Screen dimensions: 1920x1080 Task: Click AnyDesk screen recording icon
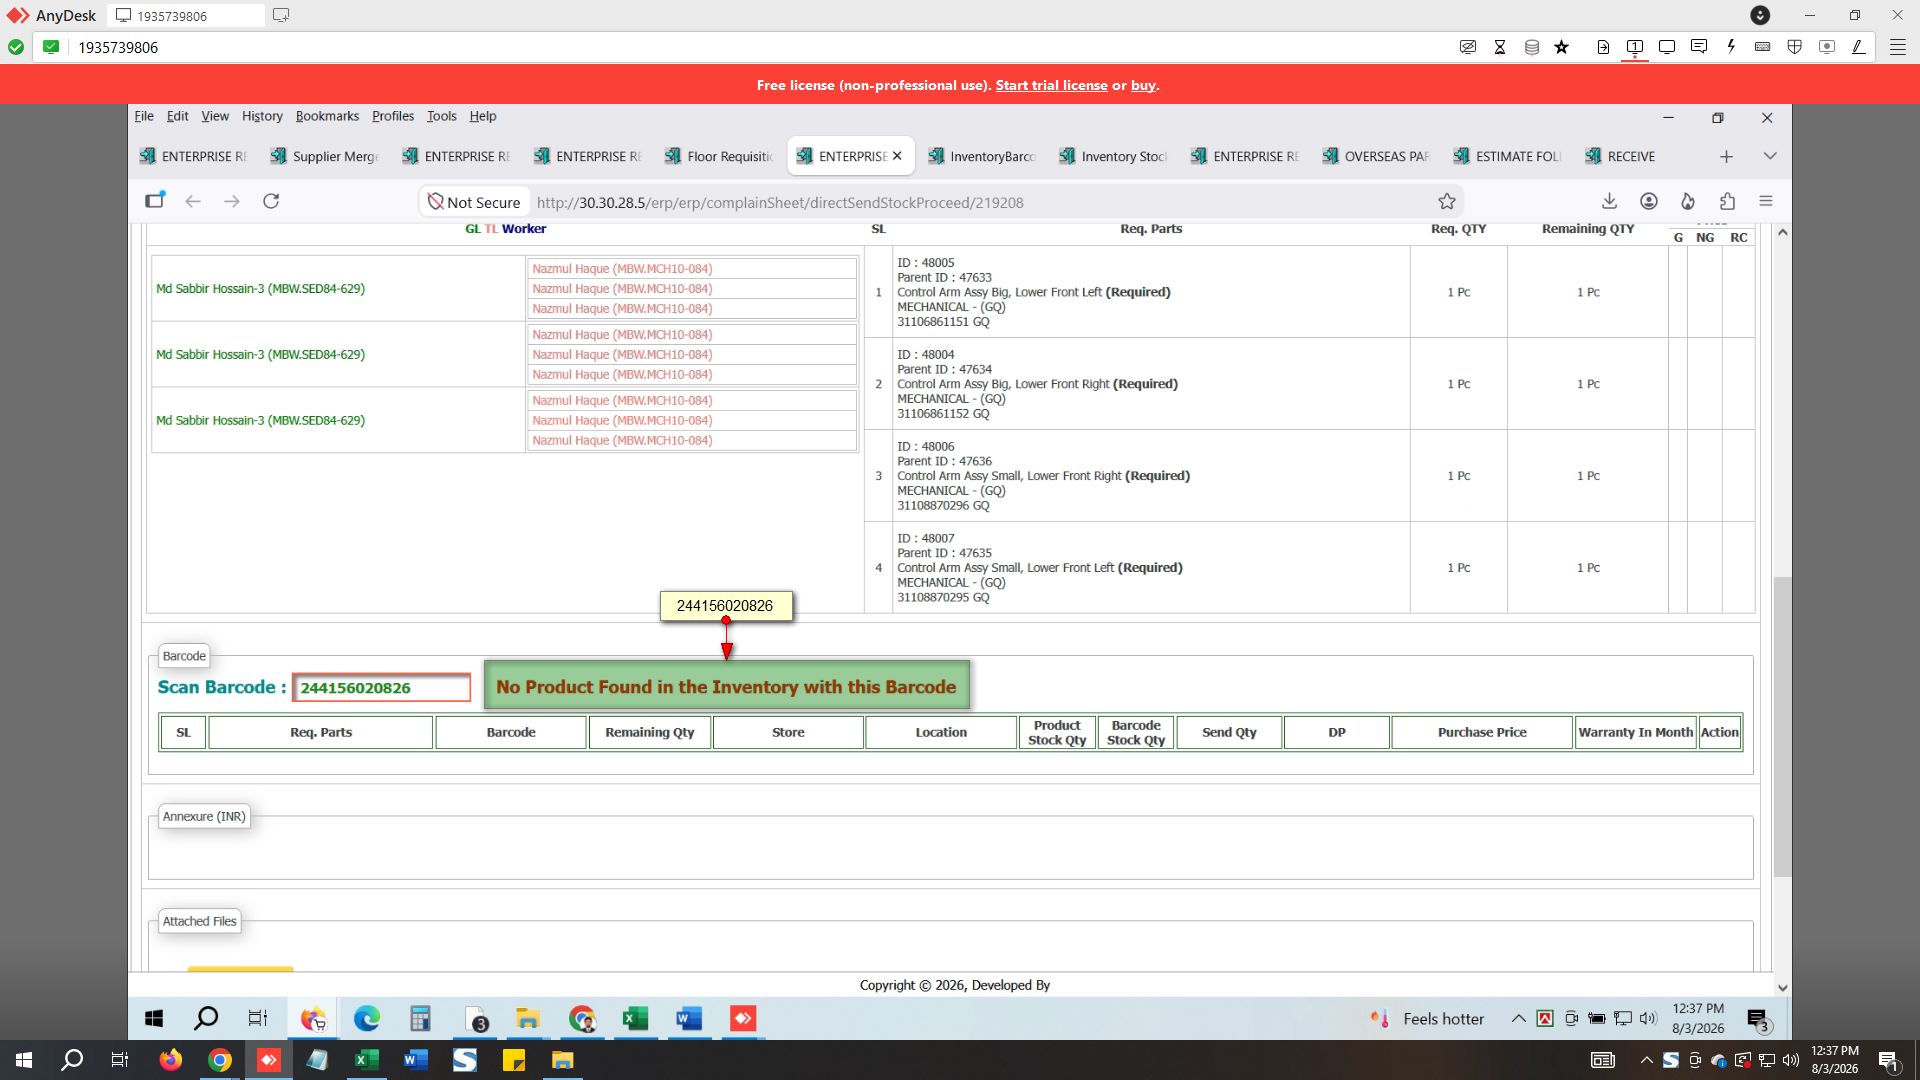[x=1827, y=47]
